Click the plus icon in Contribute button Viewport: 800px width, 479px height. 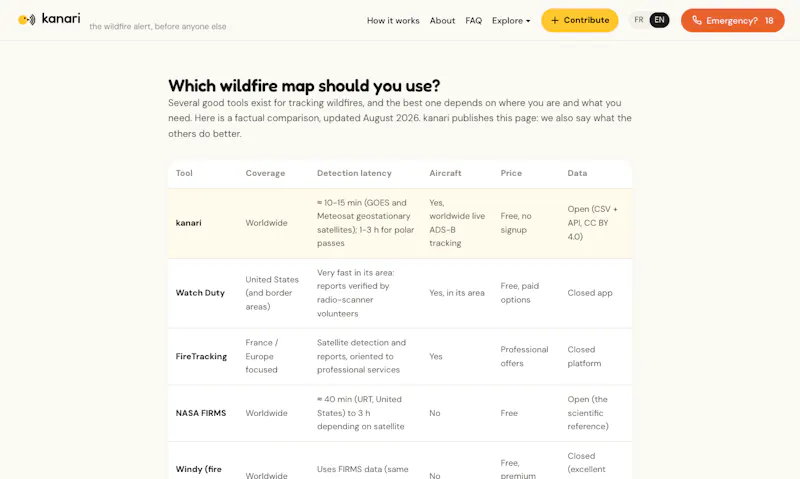tap(555, 20)
